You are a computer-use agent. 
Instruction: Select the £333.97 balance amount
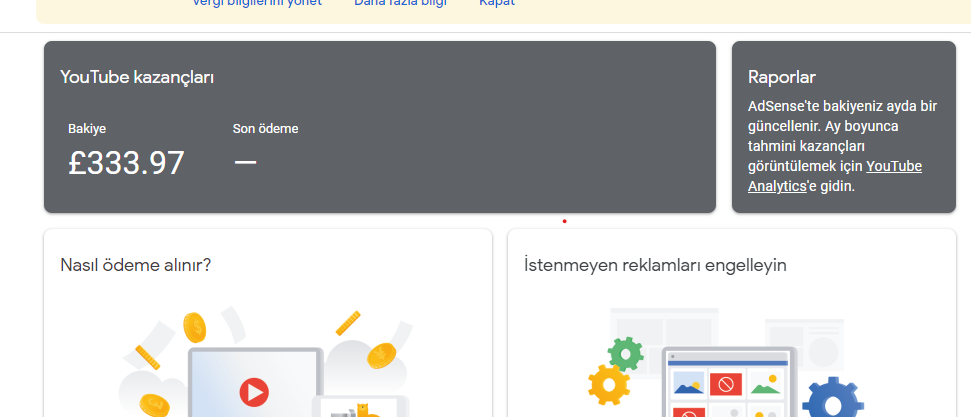click(126, 163)
